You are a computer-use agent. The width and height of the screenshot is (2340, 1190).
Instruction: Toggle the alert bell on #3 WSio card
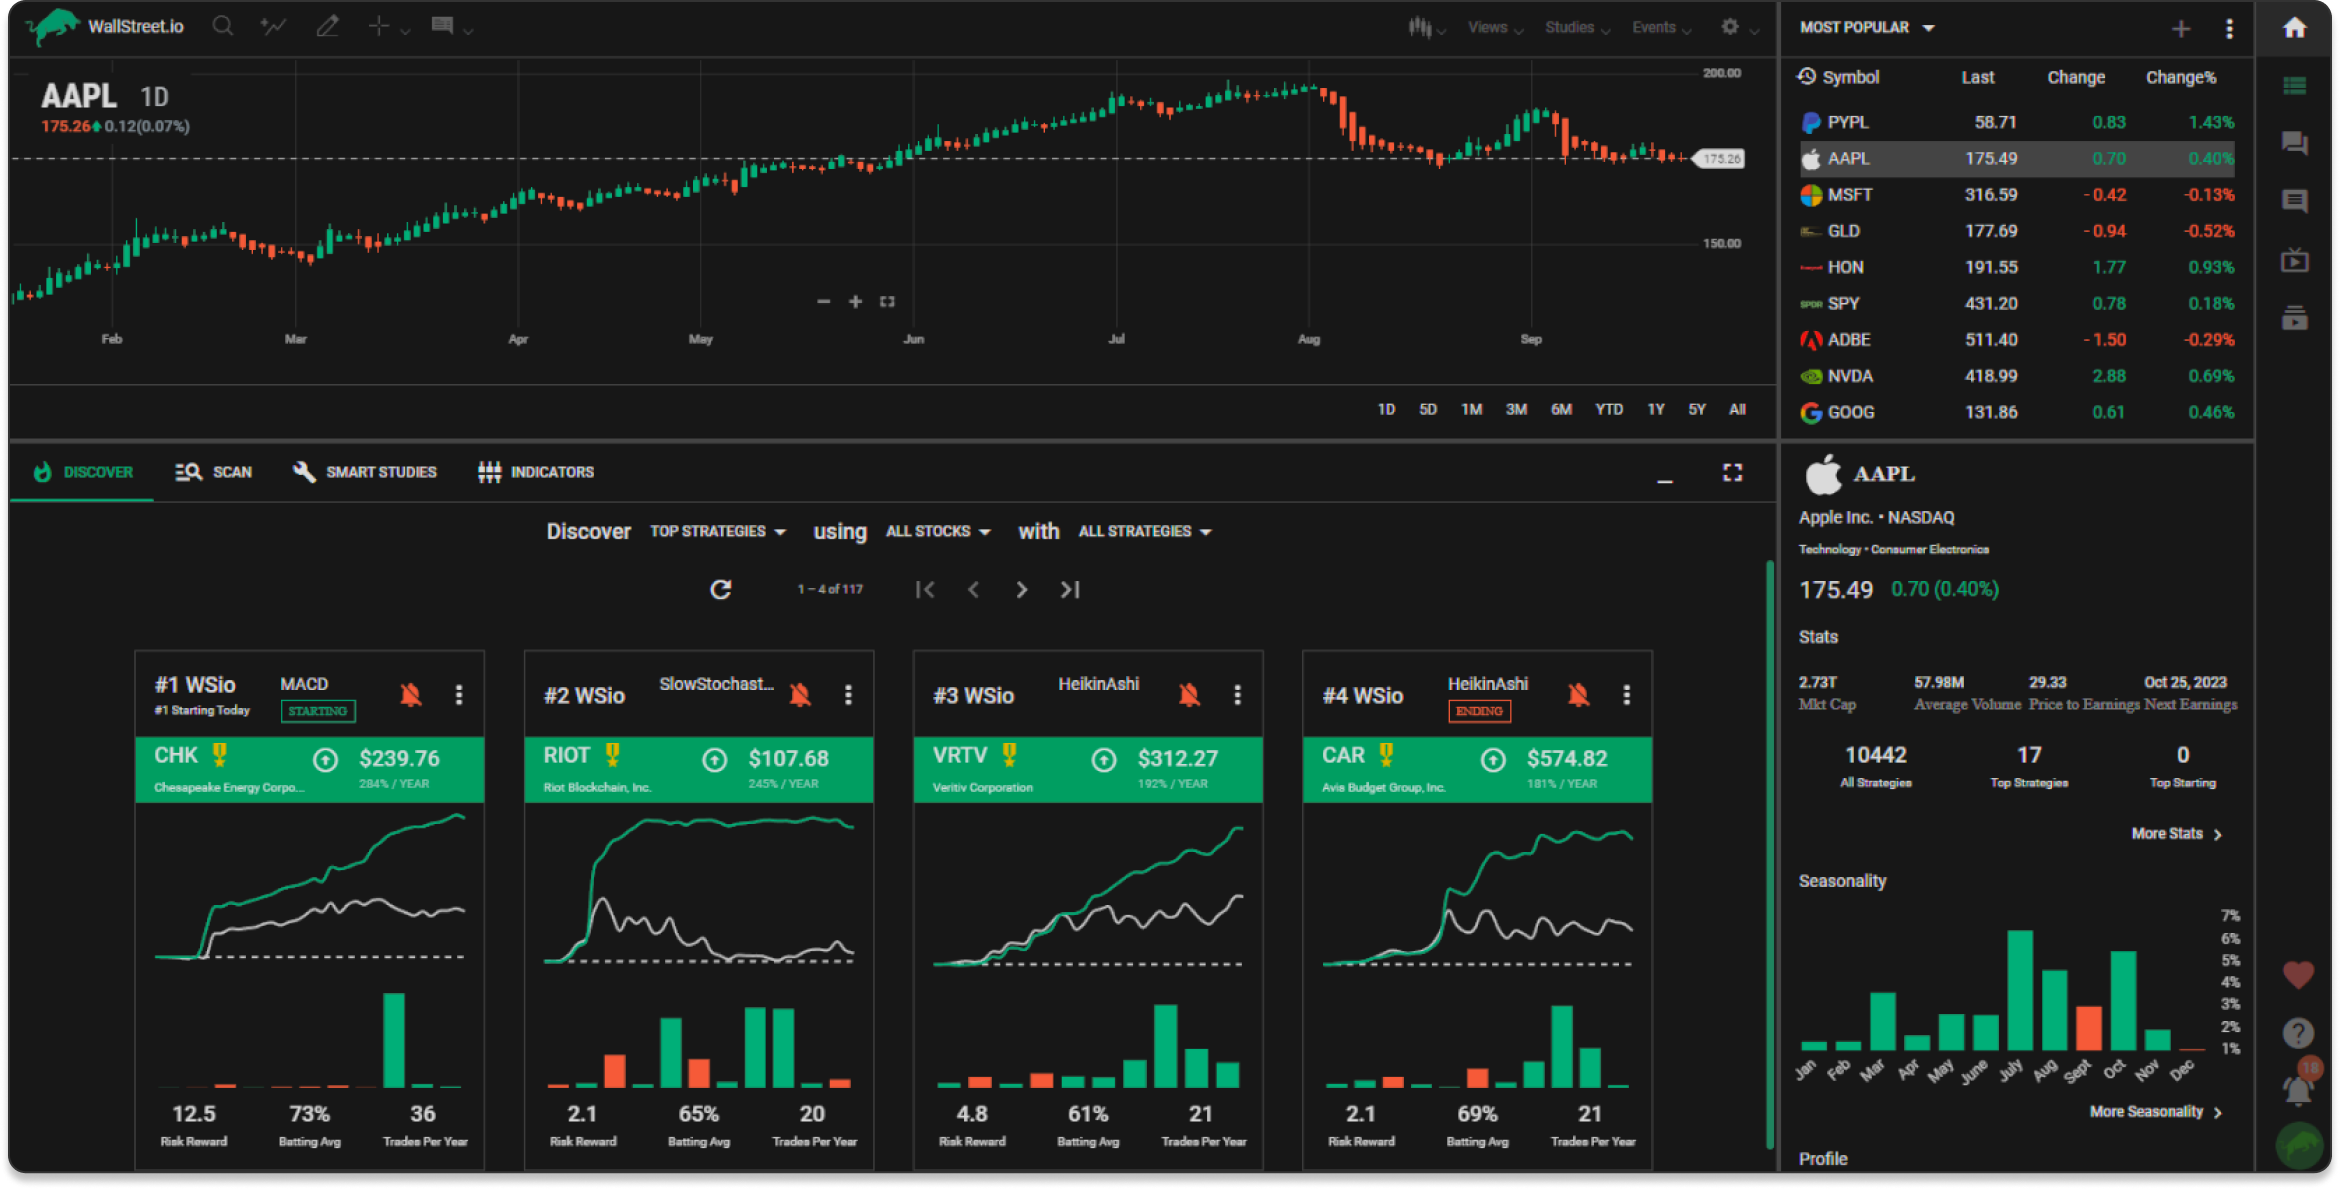1189,695
